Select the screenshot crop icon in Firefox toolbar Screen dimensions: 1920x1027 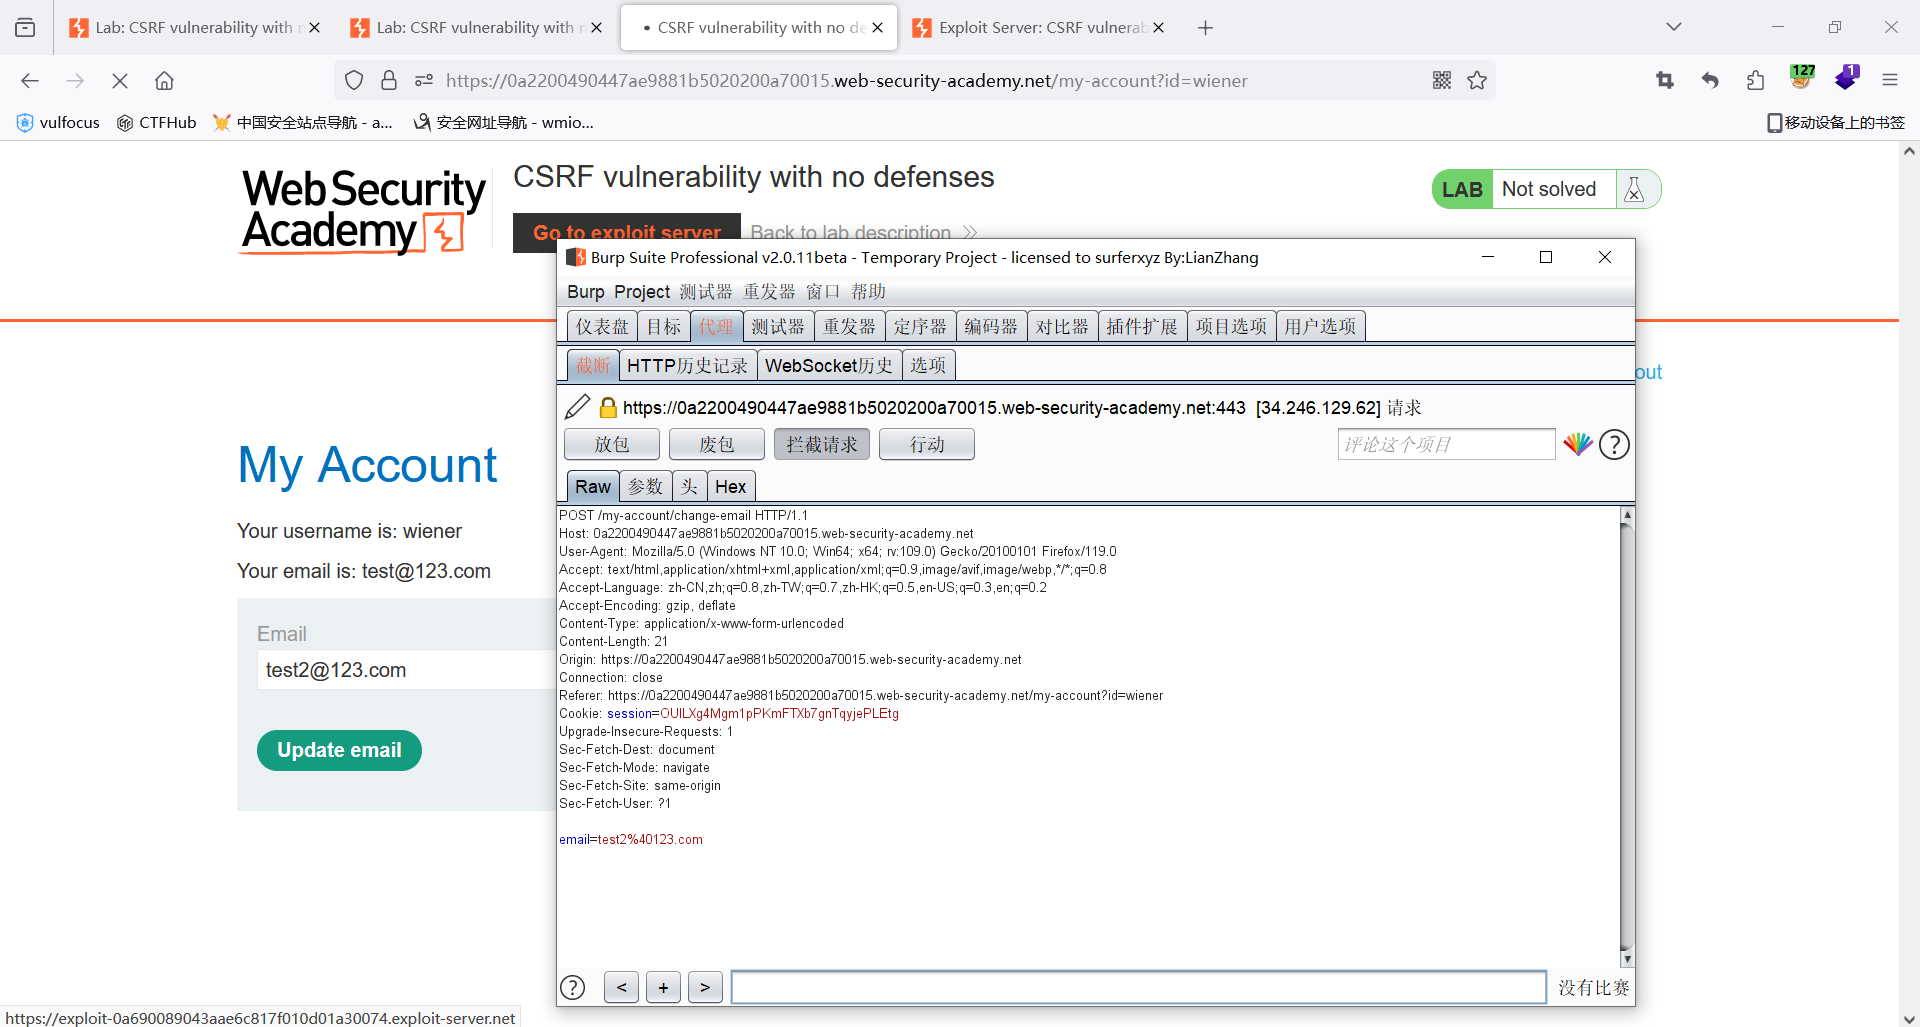coord(1664,79)
